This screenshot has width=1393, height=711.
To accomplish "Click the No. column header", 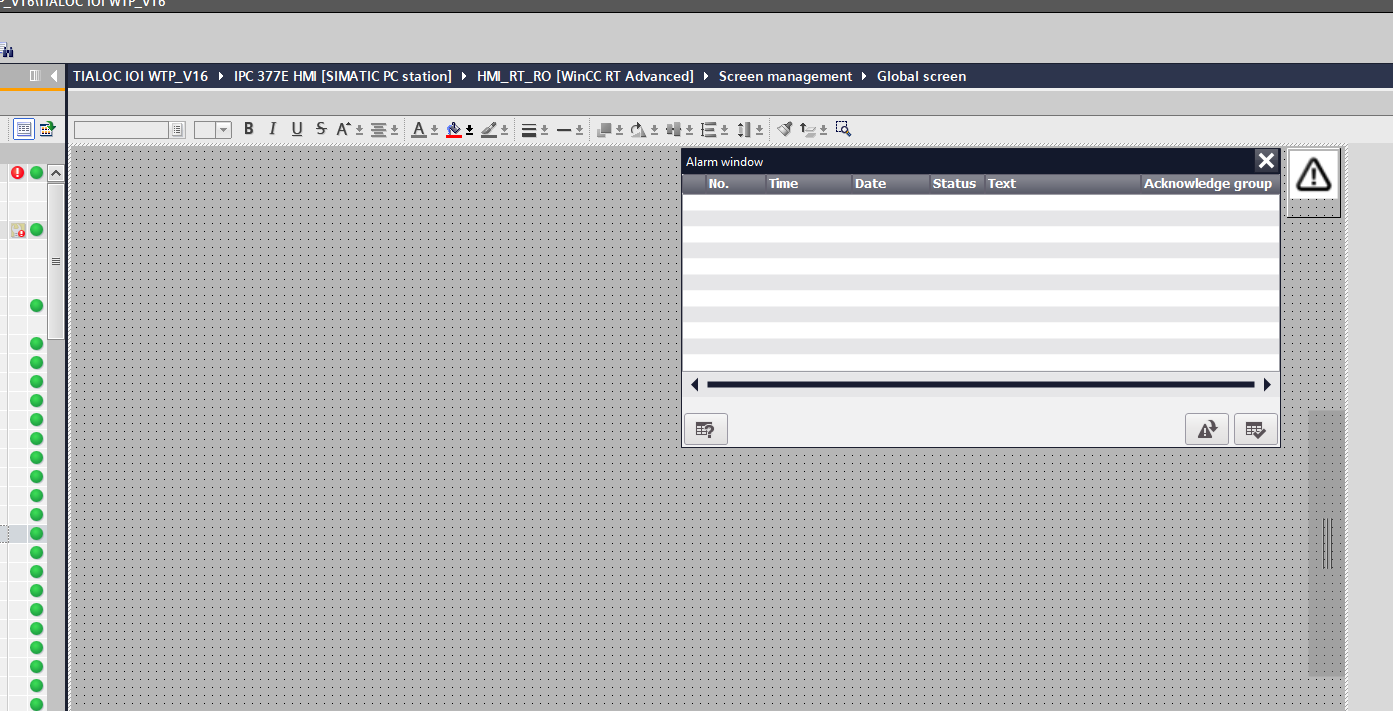I will click(735, 184).
